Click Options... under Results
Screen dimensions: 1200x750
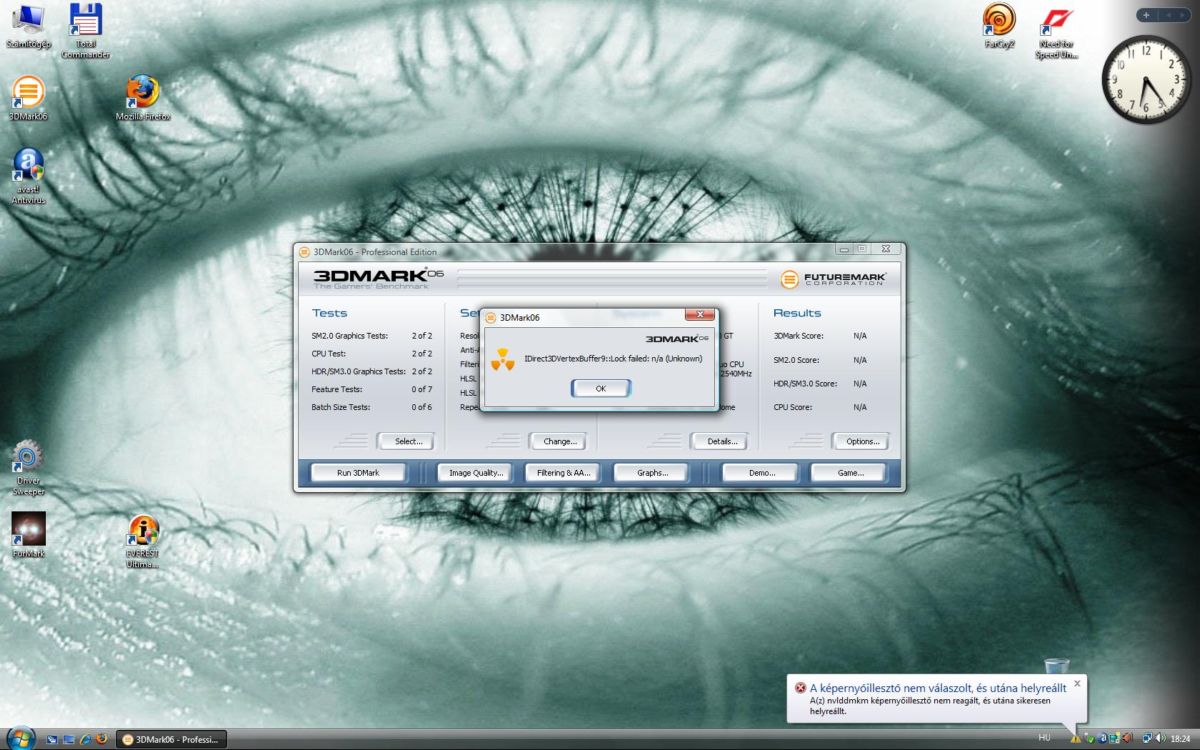coord(860,441)
